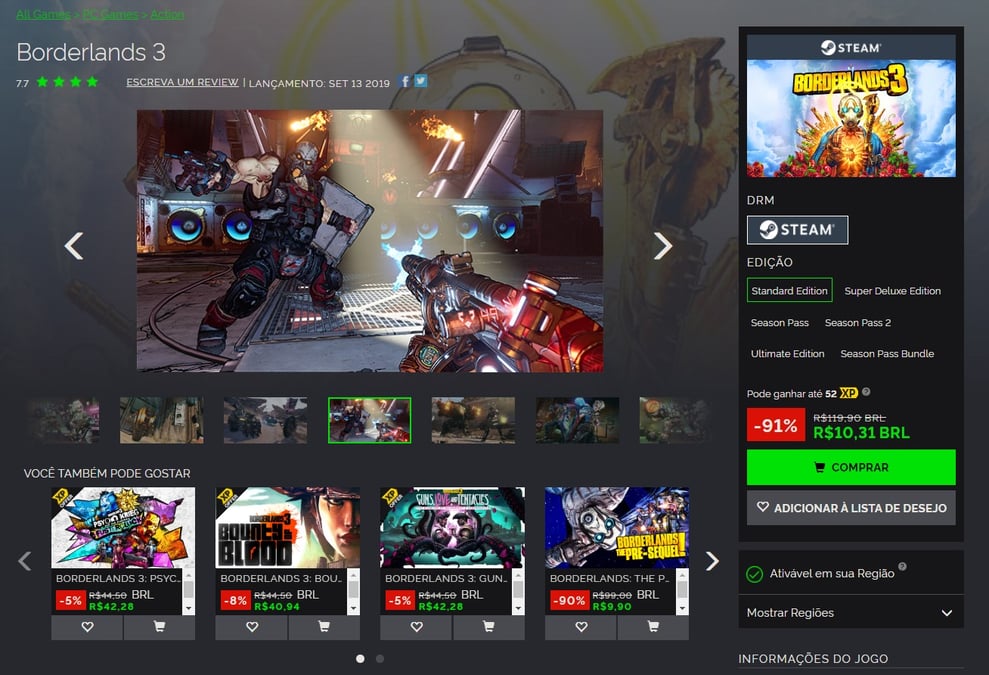Click Psycho Krieg card scrollbar
989x675 pixels.
[189, 592]
